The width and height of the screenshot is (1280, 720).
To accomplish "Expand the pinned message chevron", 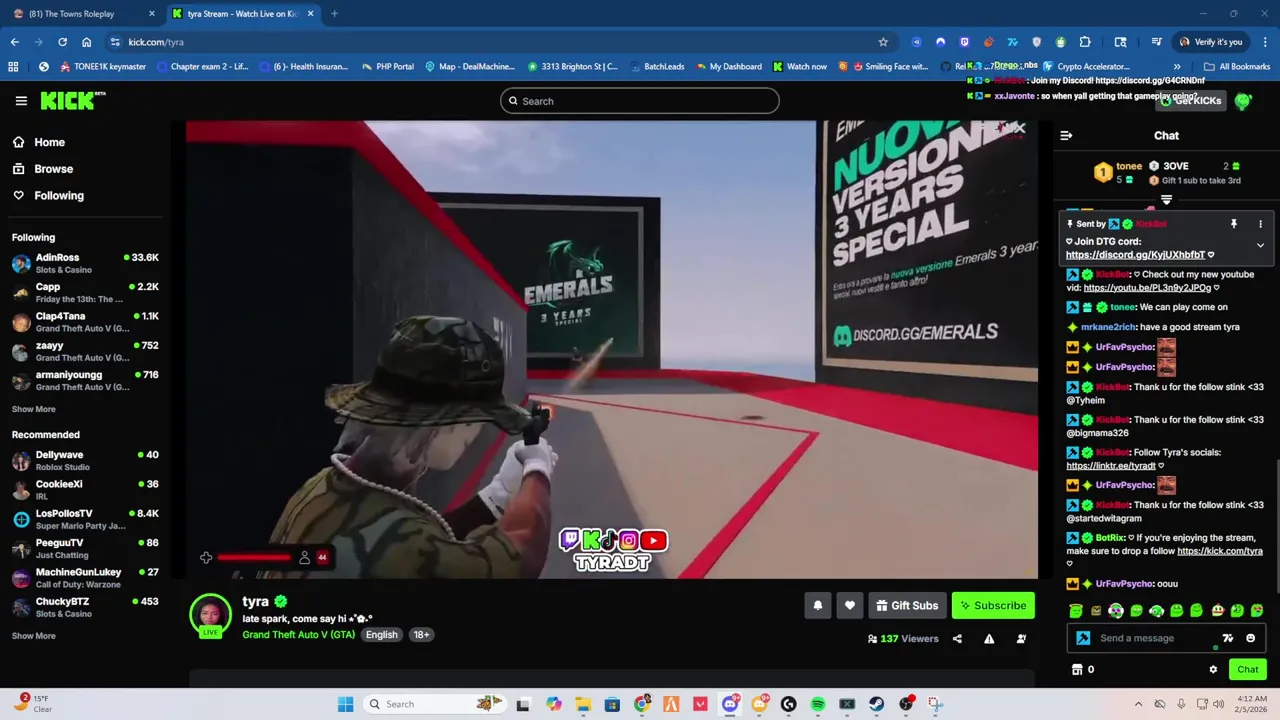I will tap(1260, 245).
